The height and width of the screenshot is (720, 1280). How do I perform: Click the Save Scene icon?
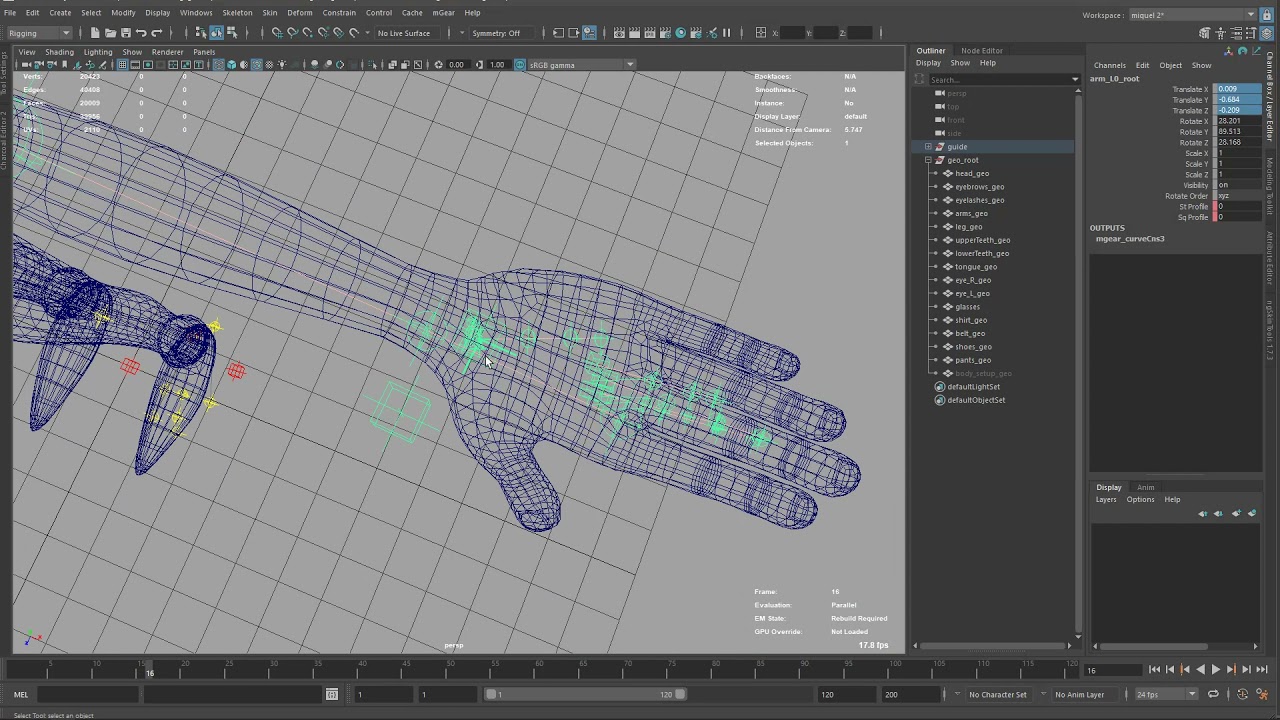[x=125, y=33]
